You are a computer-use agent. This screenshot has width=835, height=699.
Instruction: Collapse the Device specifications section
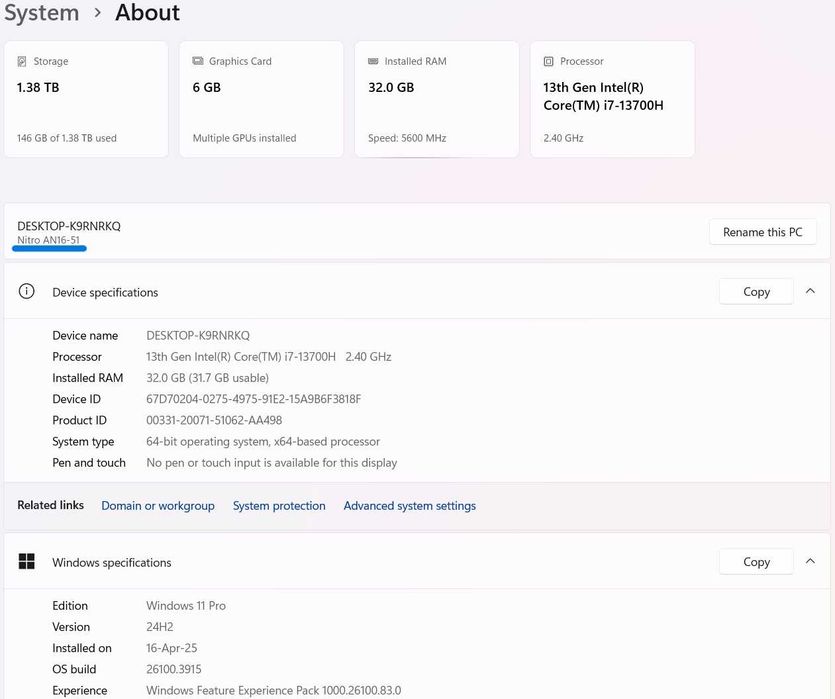(x=810, y=292)
